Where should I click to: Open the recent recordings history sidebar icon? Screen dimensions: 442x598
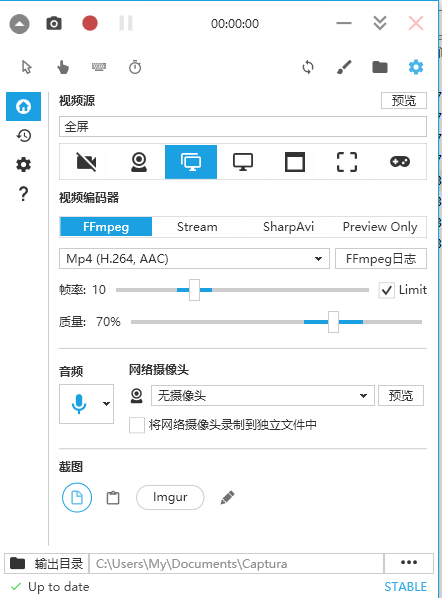click(x=24, y=135)
